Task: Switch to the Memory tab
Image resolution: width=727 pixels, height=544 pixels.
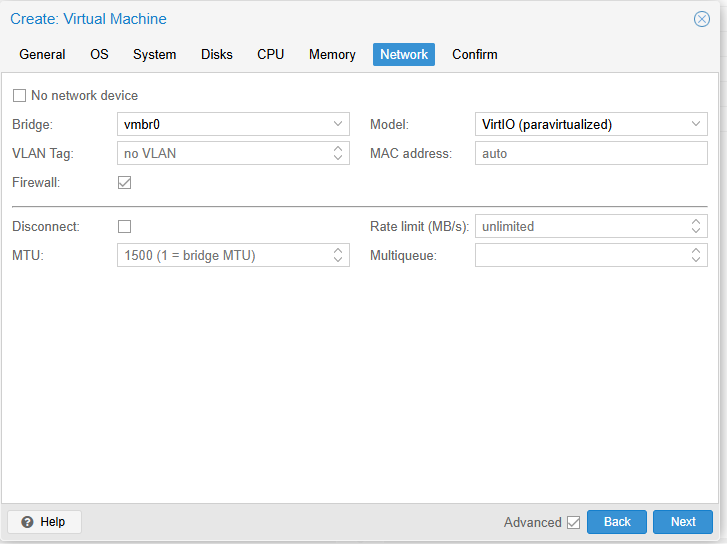Action: [x=332, y=54]
